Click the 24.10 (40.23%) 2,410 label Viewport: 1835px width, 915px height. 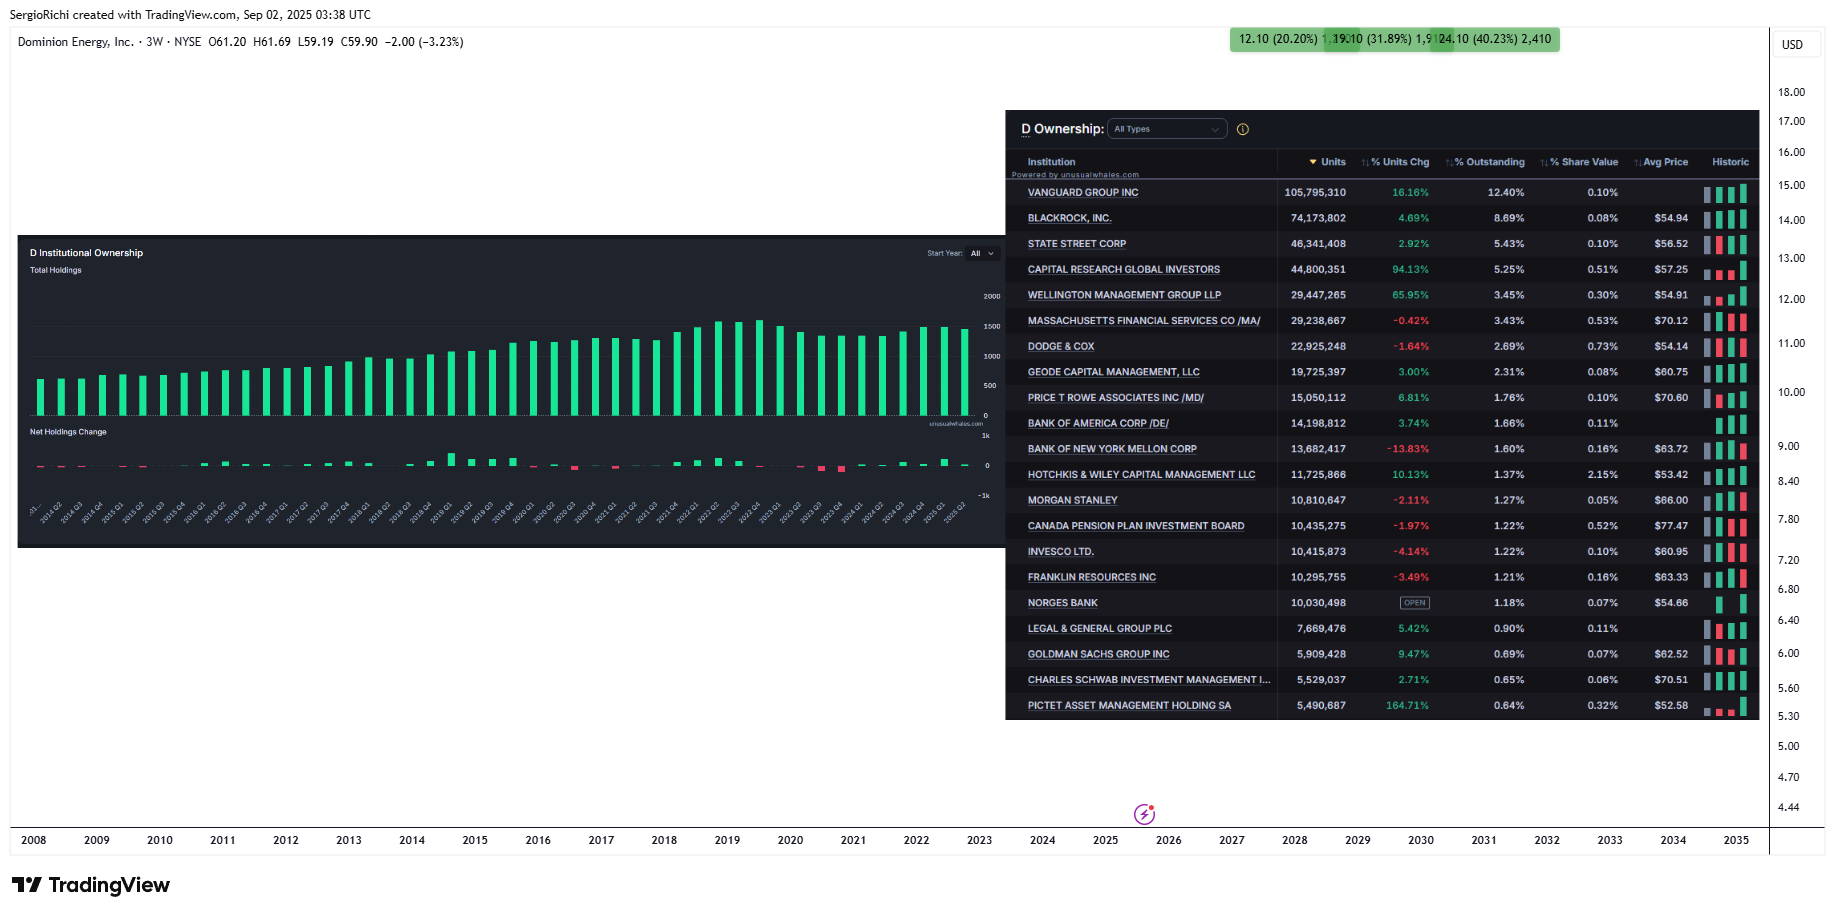pyautogui.click(x=1495, y=40)
